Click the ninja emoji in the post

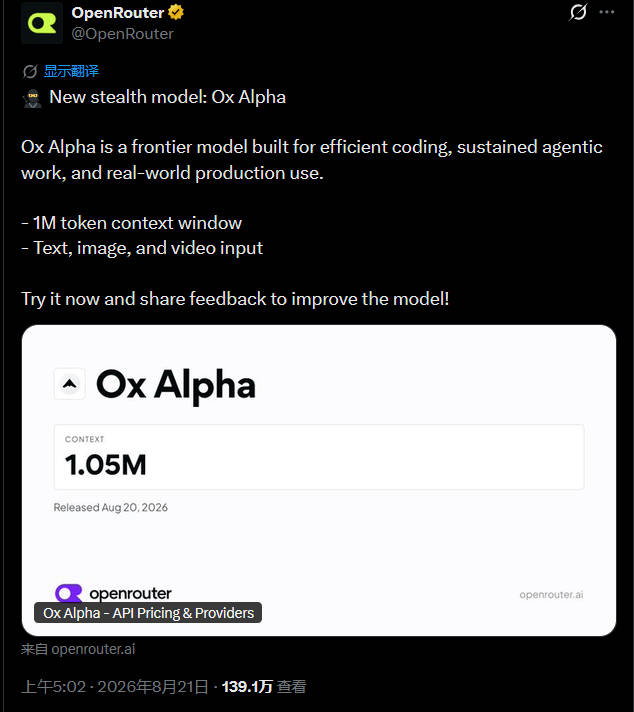pyautogui.click(x=32, y=98)
